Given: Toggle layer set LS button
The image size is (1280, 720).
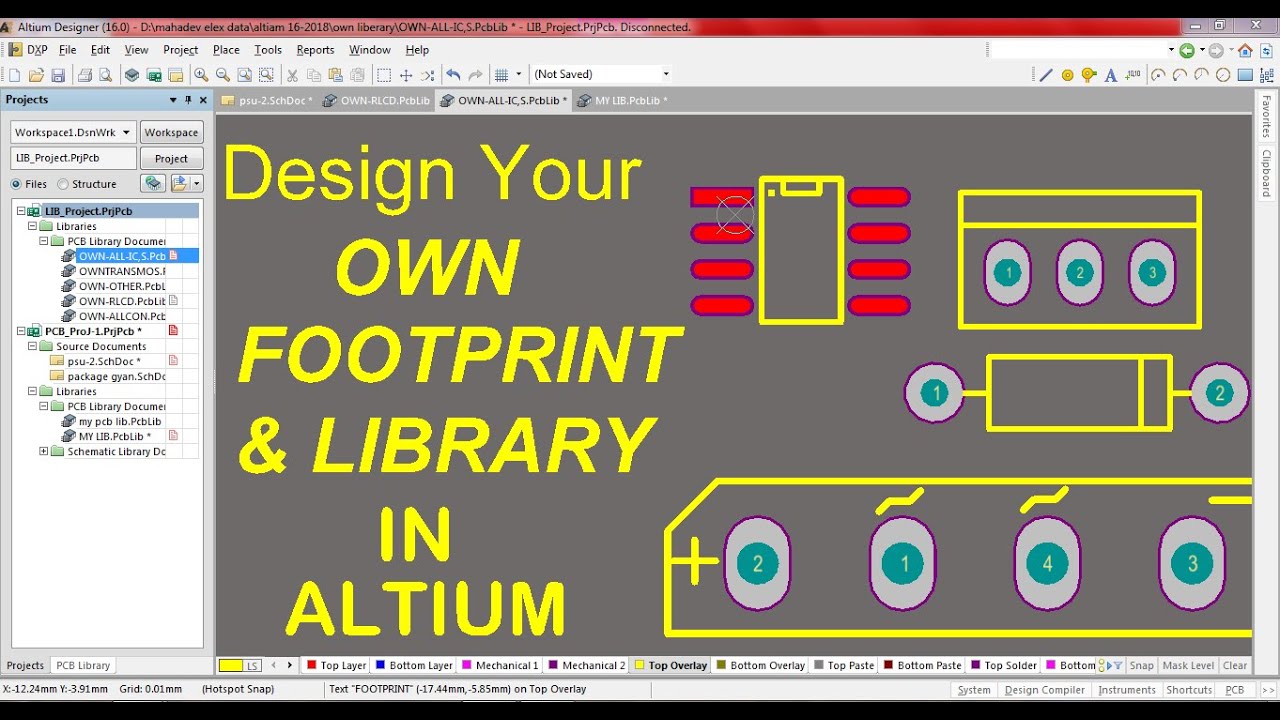Looking at the screenshot, I should pos(241,665).
